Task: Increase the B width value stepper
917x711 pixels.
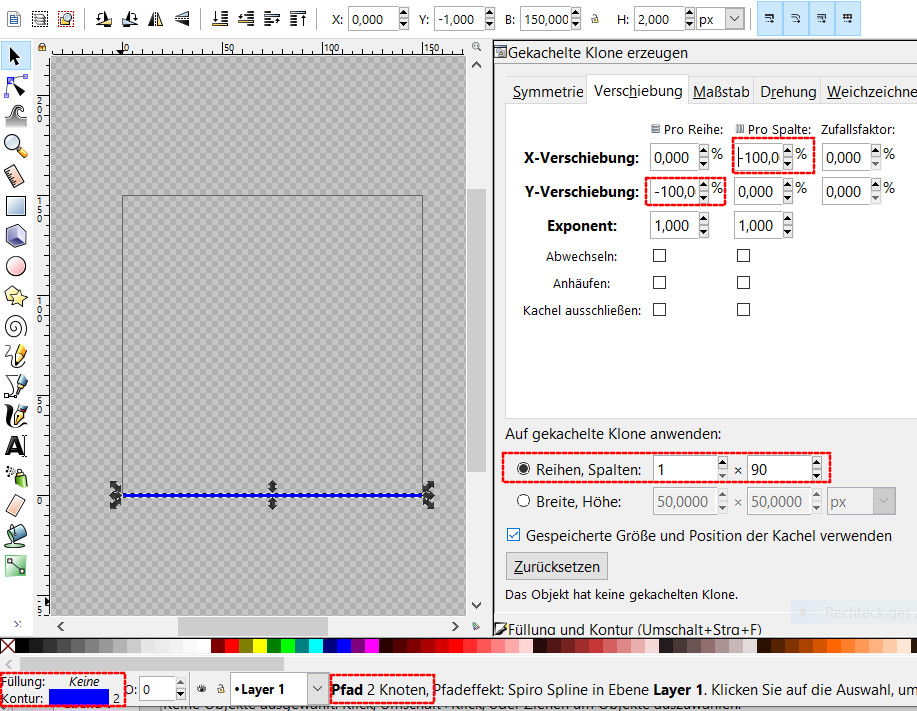Action: tap(576, 13)
